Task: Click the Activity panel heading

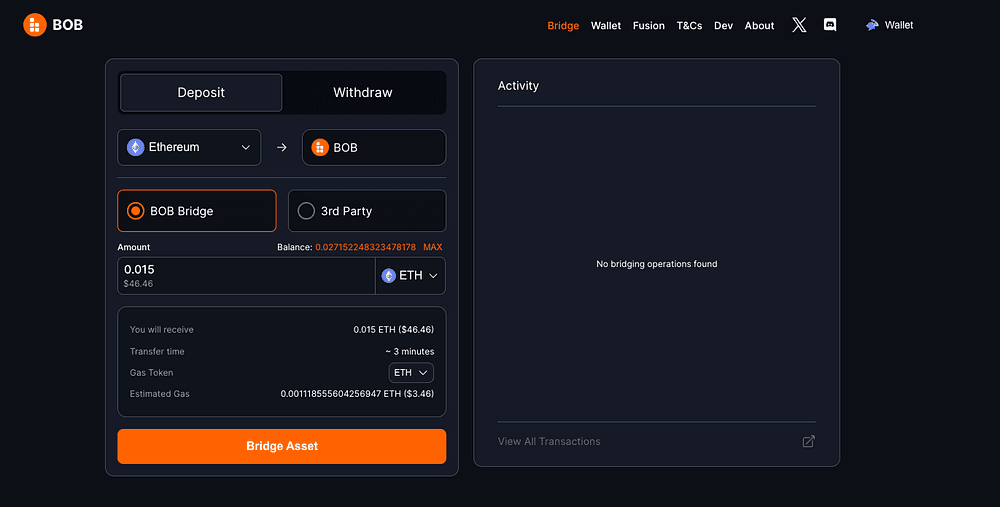Action: click(518, 85)
